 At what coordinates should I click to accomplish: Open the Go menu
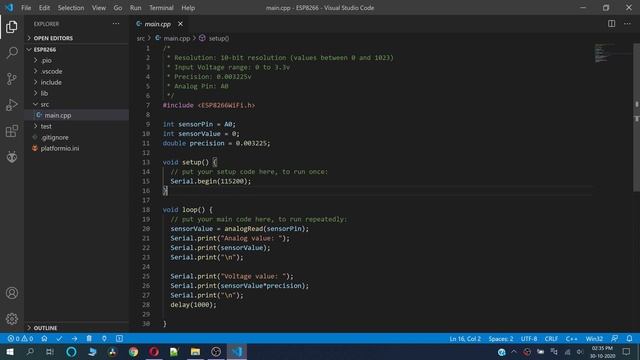pos(118,8)
